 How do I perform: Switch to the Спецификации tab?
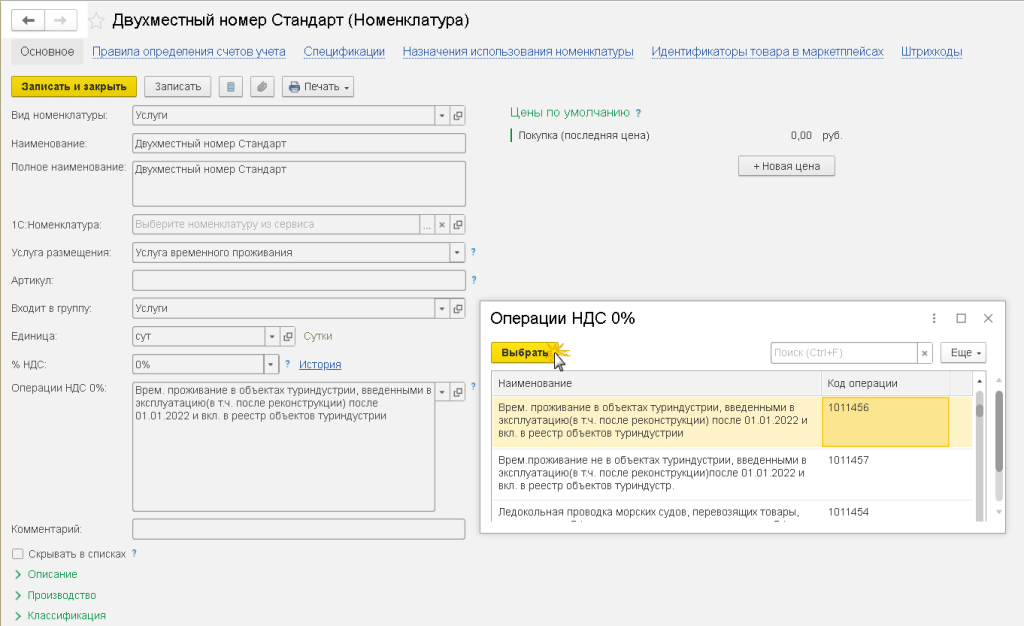(x=344, y=52)
